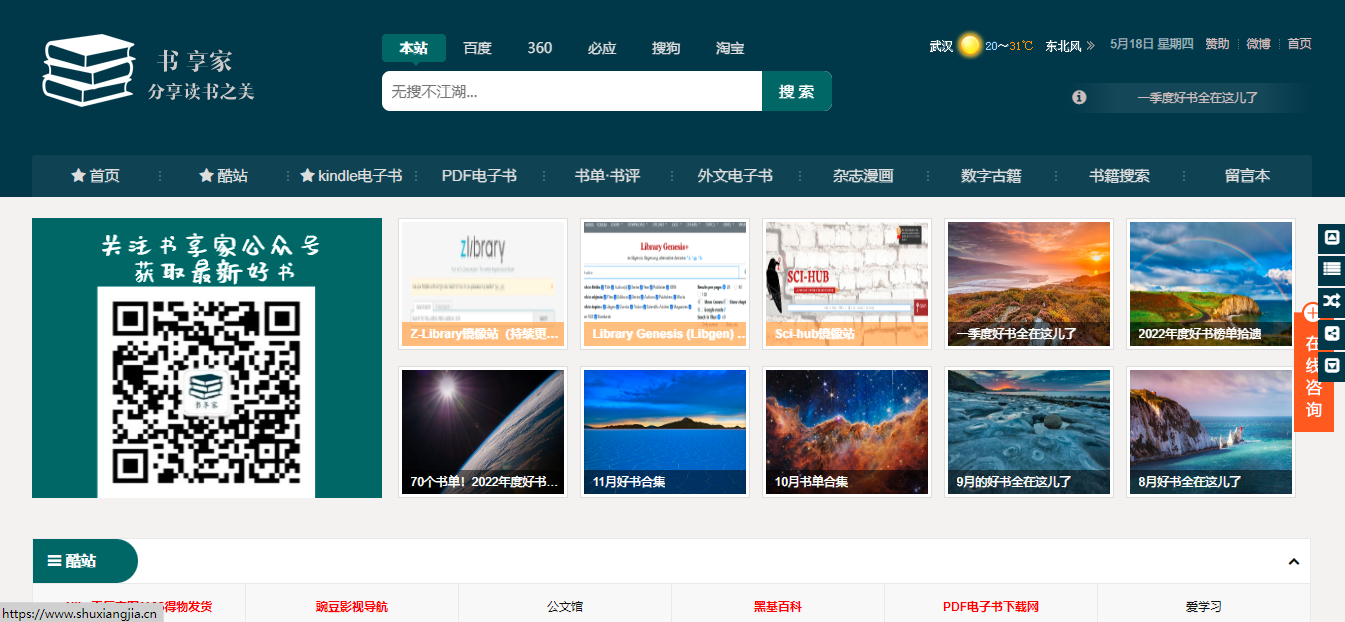Open the 爱学习 link
Viewport: 1345px width, 622px height.
[x=1204, y=606]
